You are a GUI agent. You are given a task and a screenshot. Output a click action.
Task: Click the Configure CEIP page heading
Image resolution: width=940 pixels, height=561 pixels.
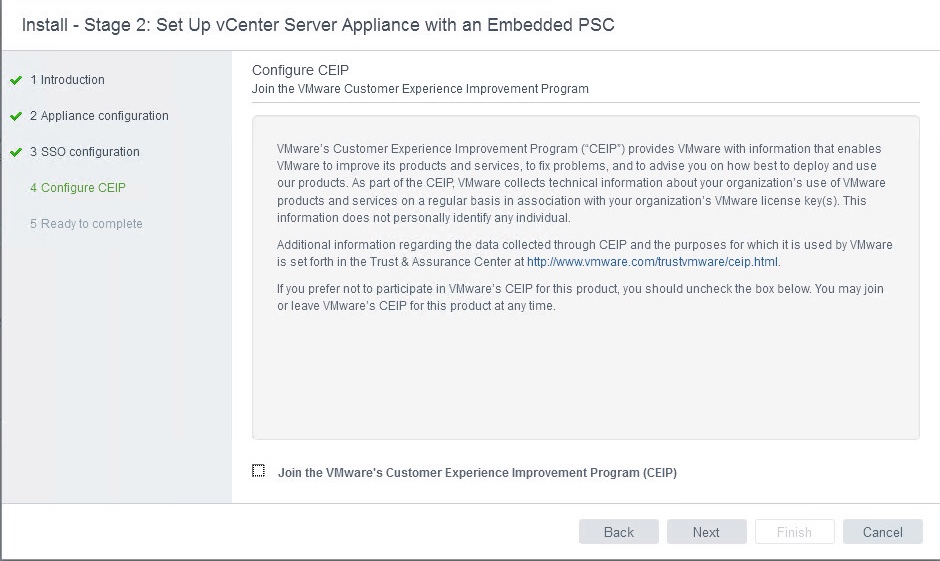coord(299,70)
